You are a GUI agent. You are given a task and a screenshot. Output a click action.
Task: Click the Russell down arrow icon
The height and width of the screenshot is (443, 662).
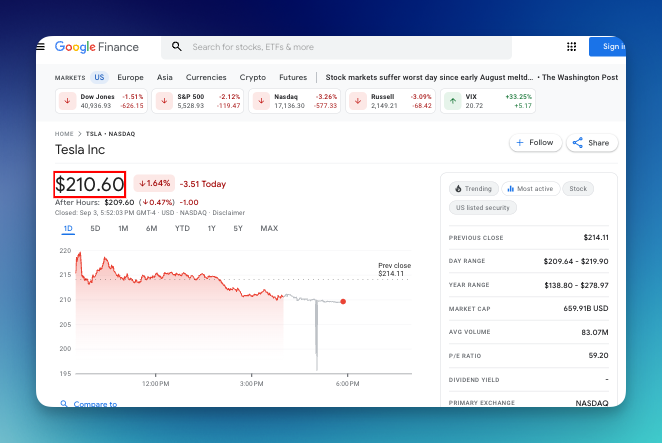[358, 101]
